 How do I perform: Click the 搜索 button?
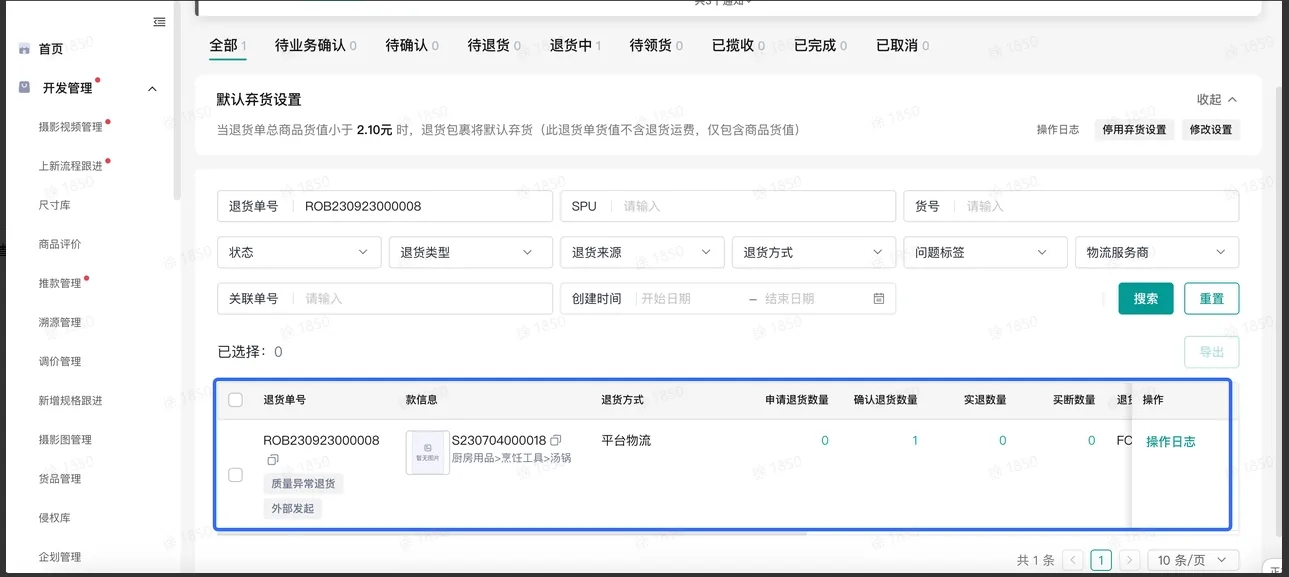(1146, 298)
